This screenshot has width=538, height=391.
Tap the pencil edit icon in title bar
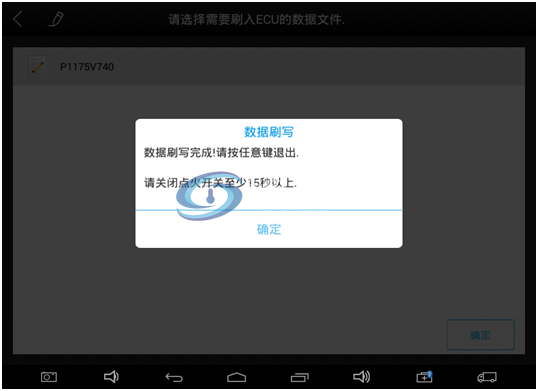tap(56, 19)
